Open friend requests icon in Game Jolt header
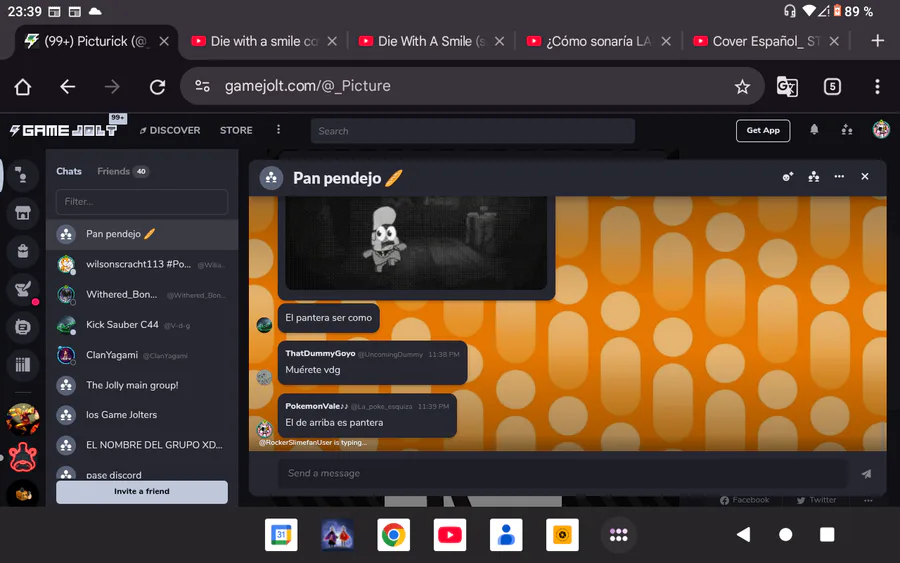This screenshot has height=563, width=900. pyautogui.click(x=847, y=130)
